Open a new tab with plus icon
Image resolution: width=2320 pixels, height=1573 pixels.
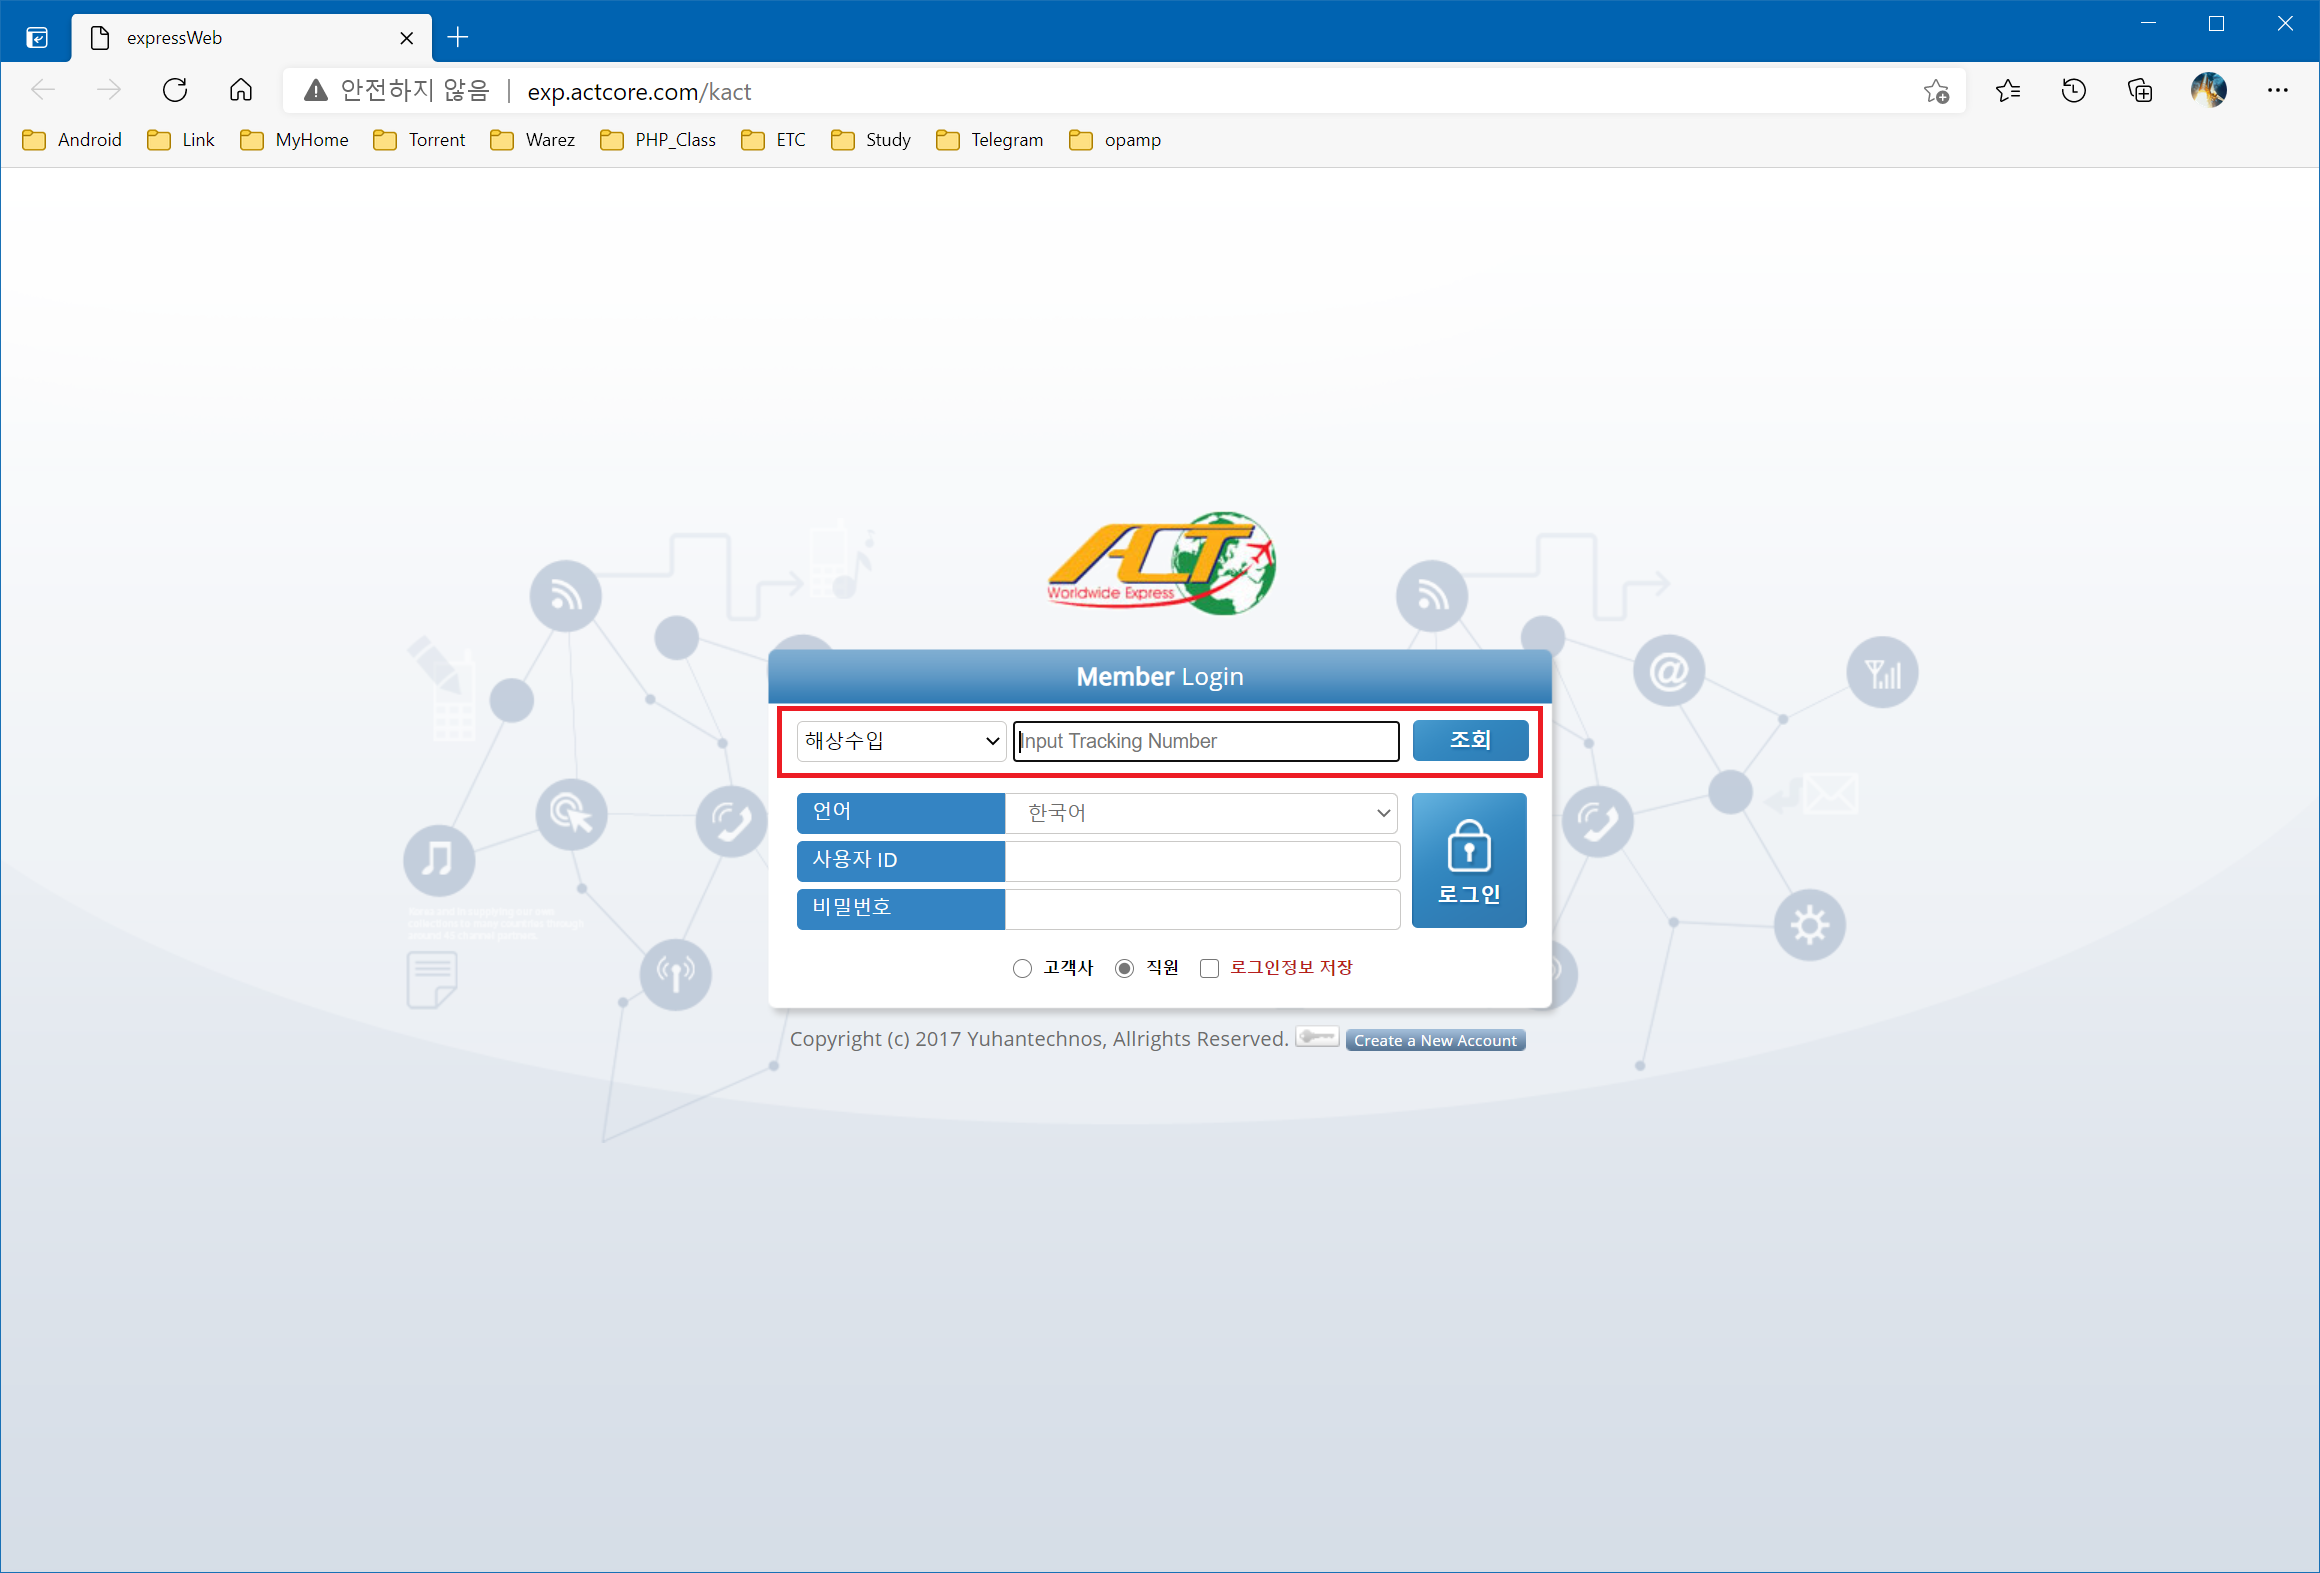tap(458, 38)
